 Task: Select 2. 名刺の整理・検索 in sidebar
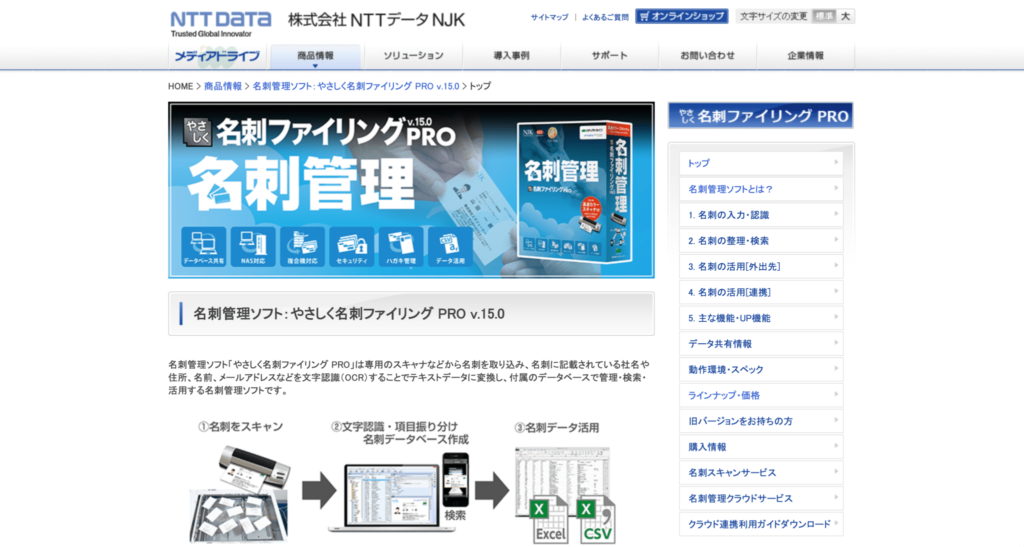[761, 240]
